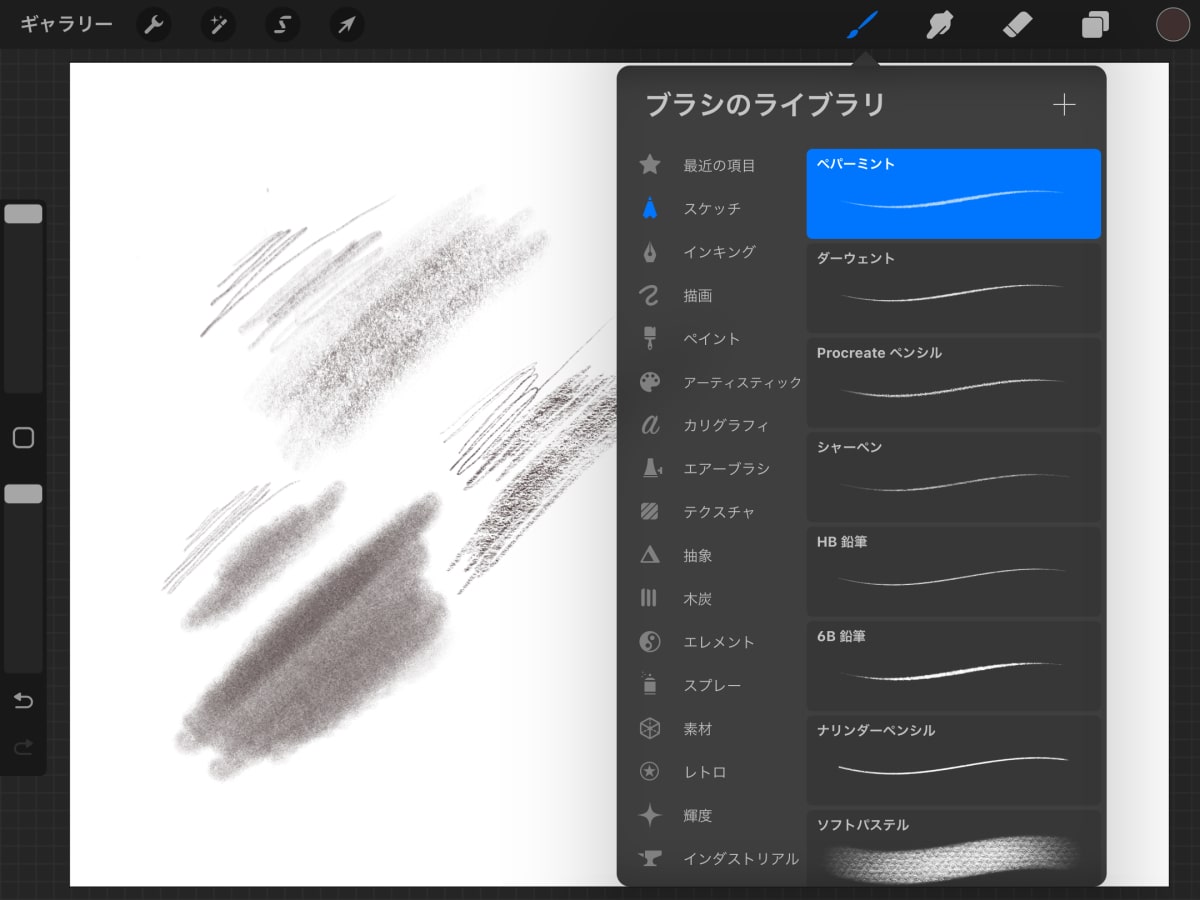Choose the カリグラフィ brush set
Image resolution: width=1200 pixels, height=900 pixels.
point(720,425)
